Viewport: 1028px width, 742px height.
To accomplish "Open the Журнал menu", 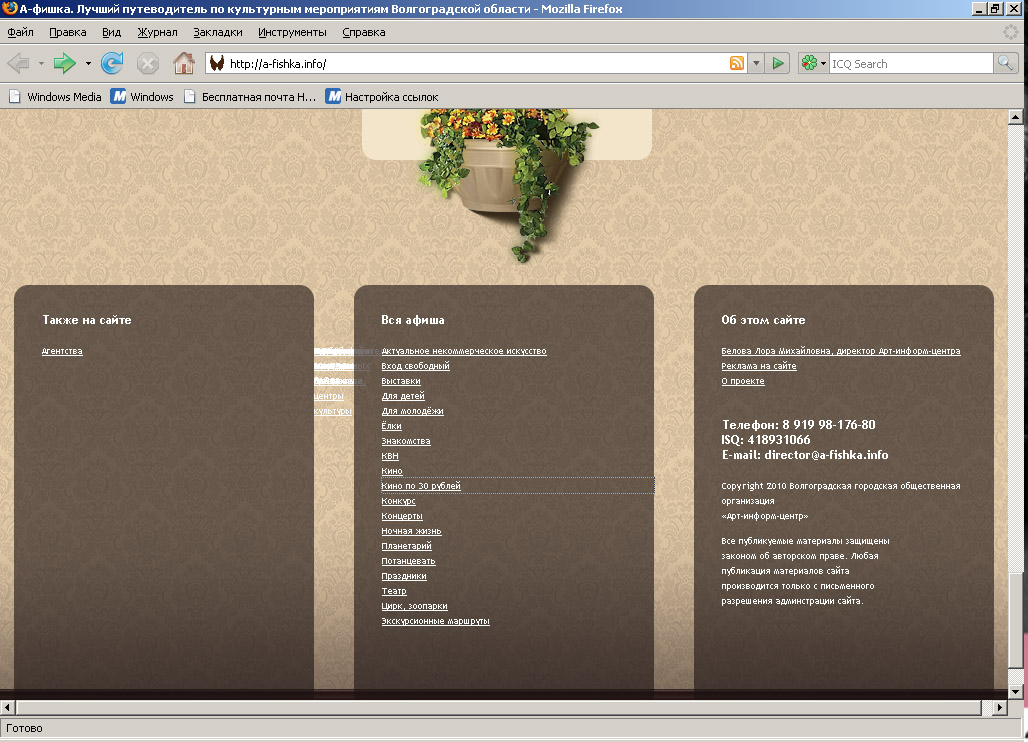I will pos(157,32).
